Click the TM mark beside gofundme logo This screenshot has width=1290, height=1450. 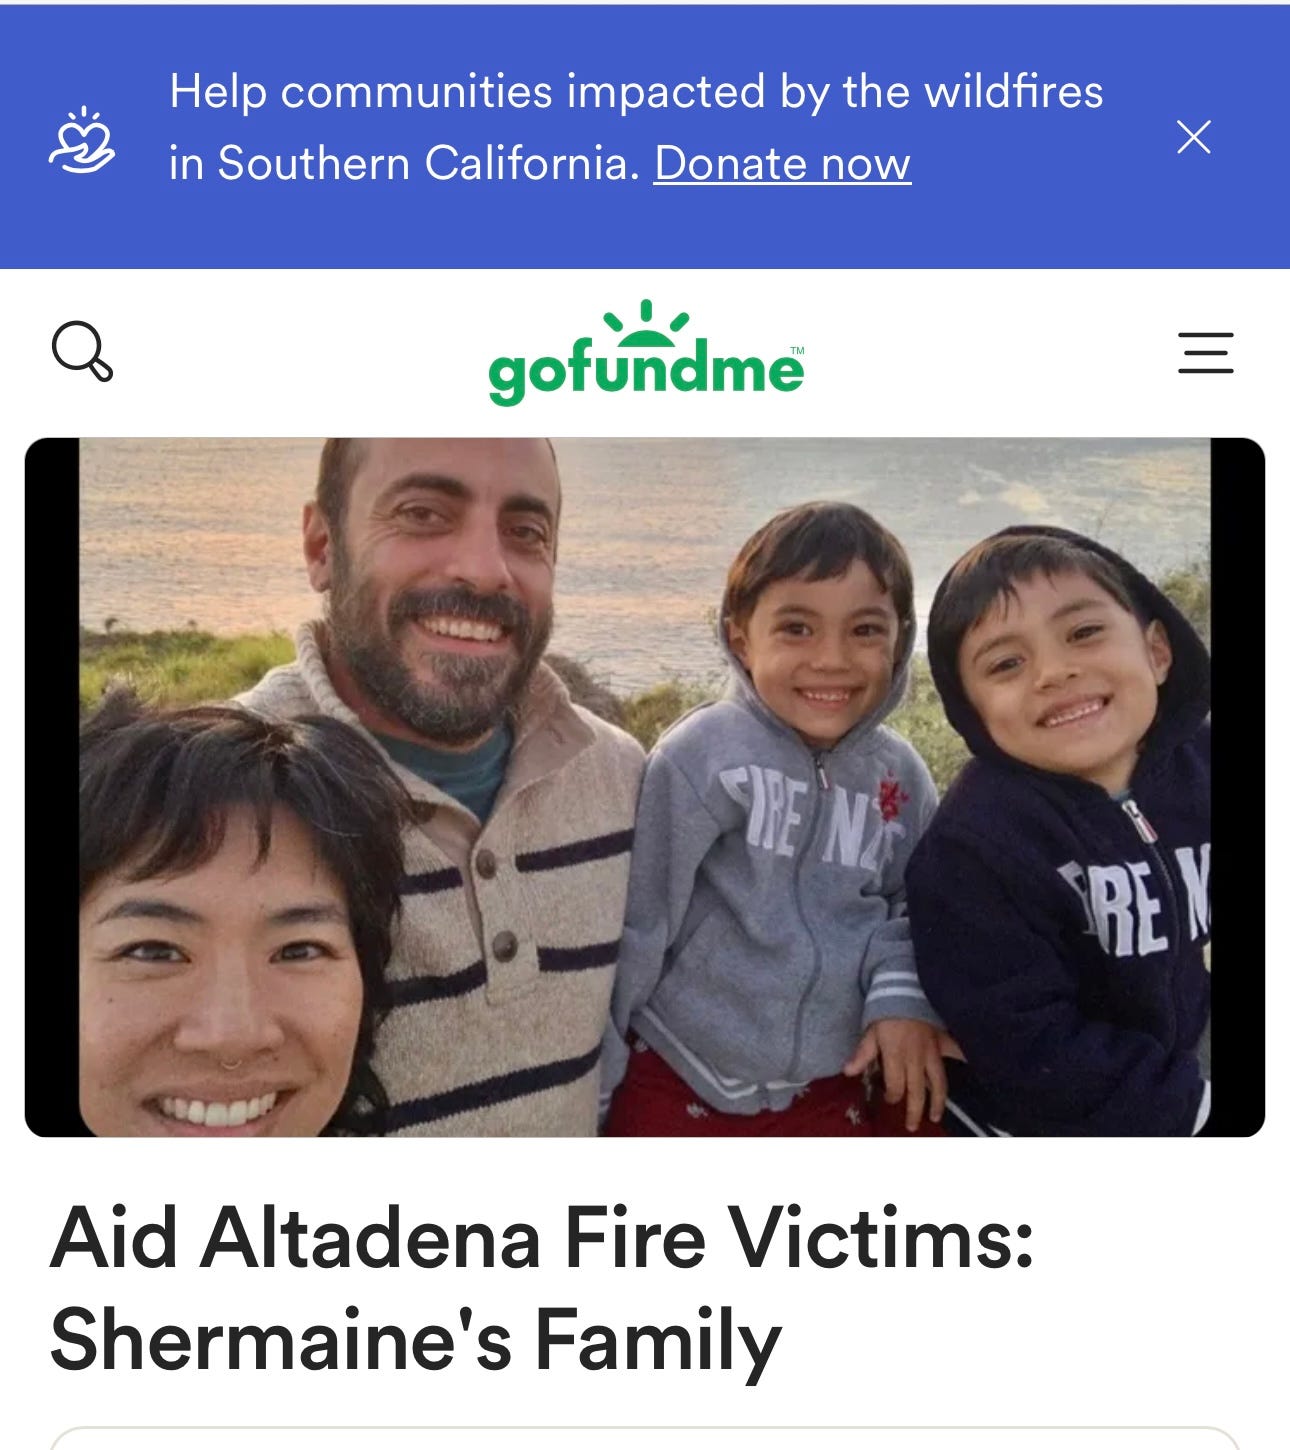[x=797, y=351]
